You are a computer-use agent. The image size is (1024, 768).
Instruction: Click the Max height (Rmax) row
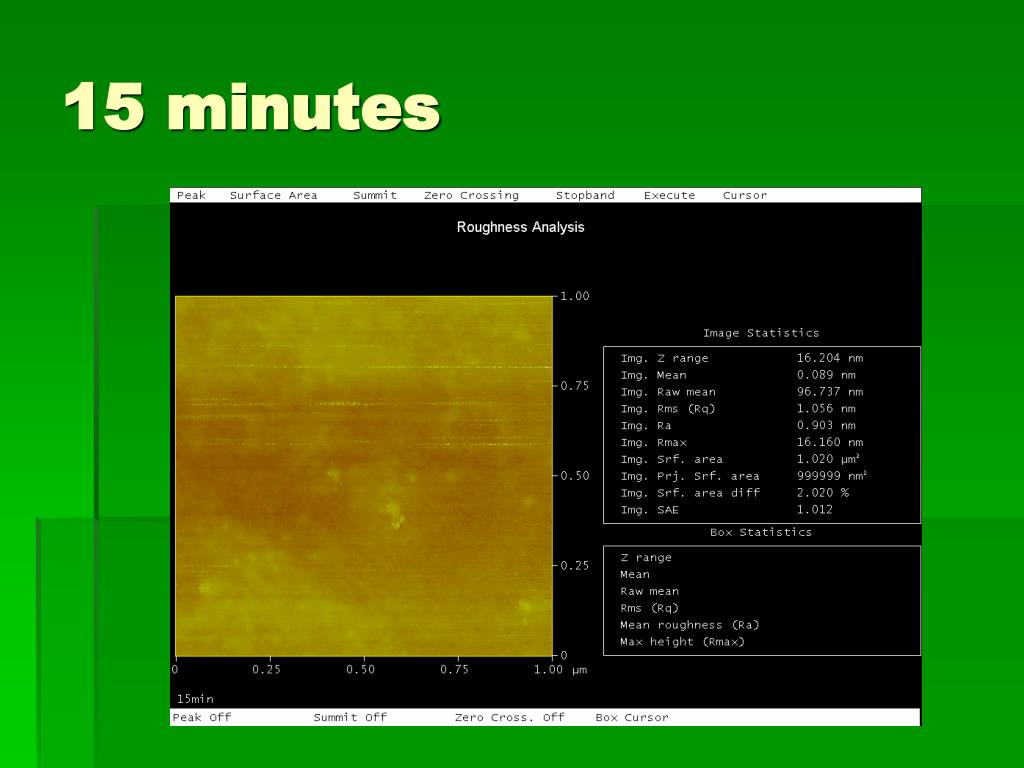(682, 642)
